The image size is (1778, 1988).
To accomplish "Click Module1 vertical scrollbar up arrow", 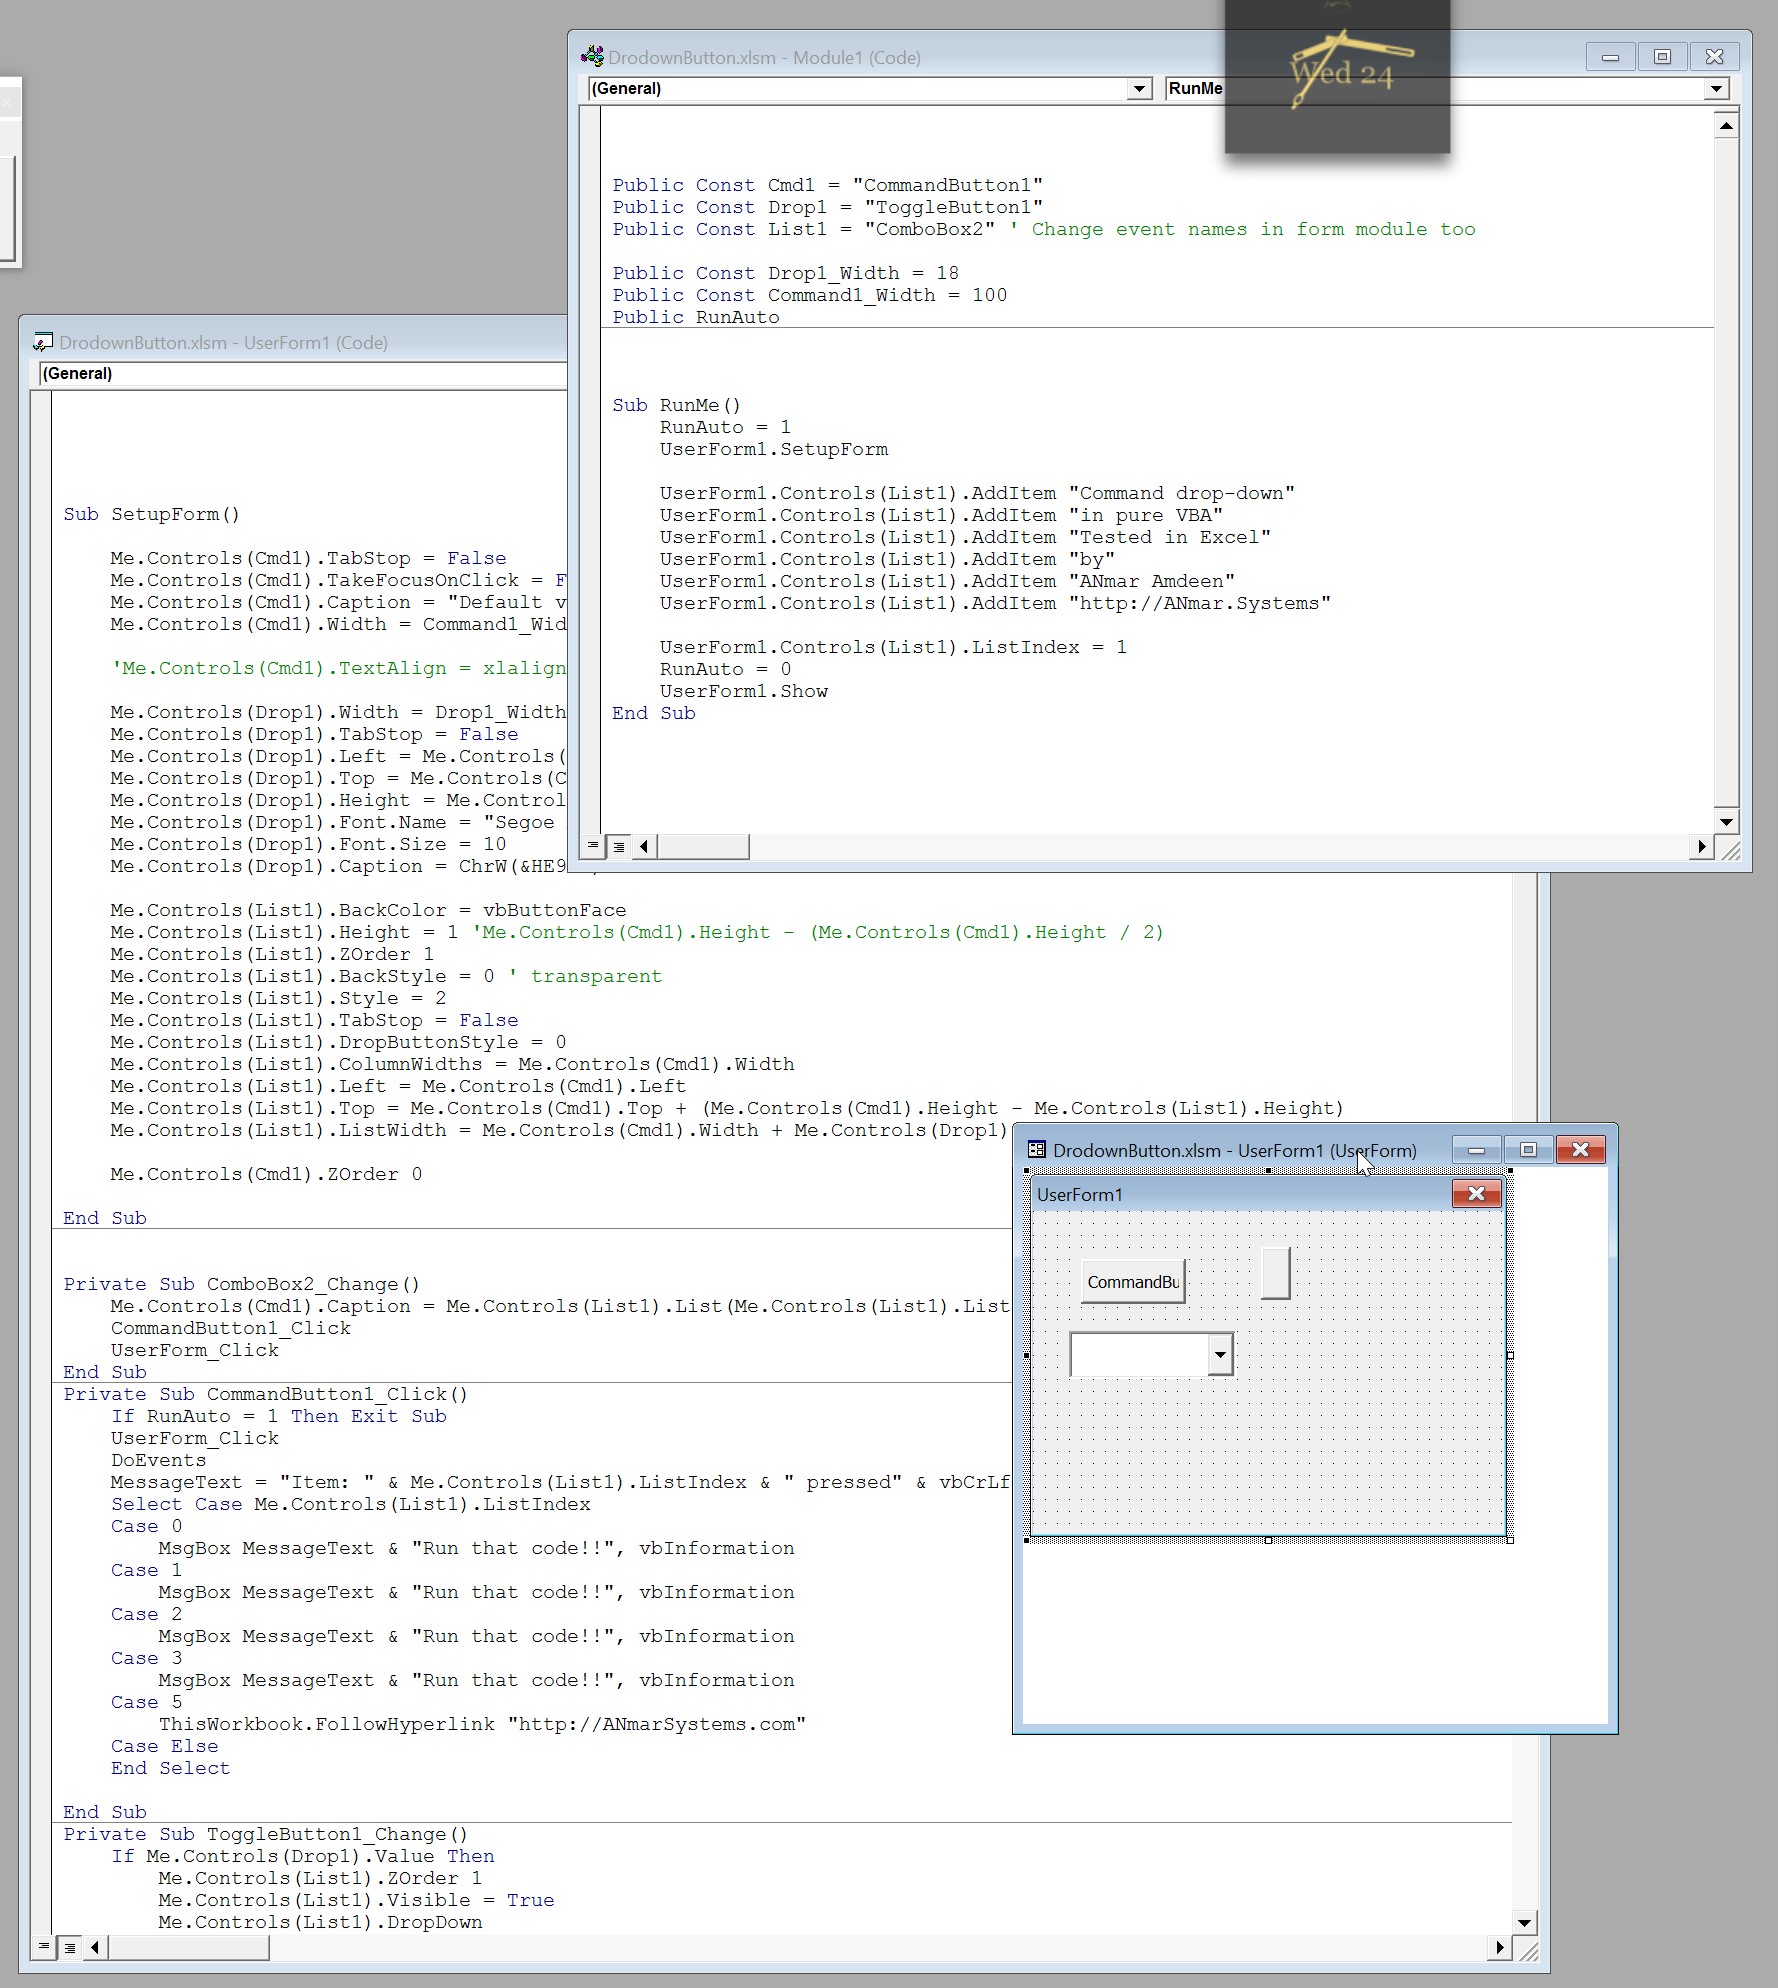I will tap(1726, 126).
